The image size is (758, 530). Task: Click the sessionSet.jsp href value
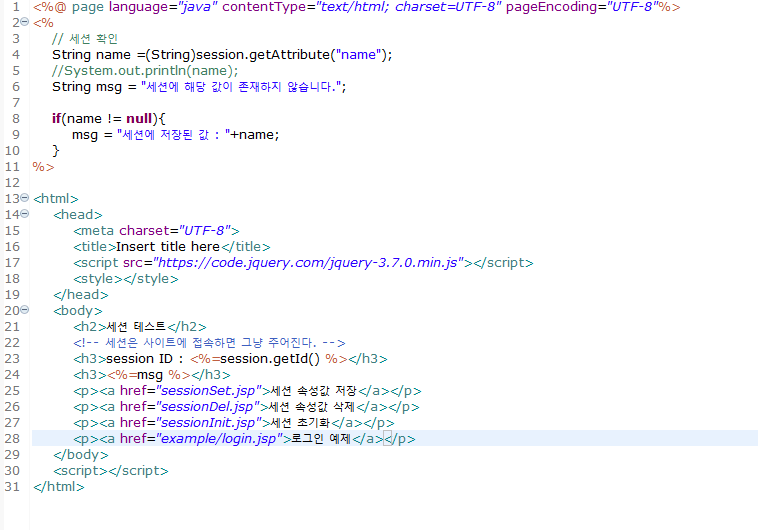click(209, 391)
